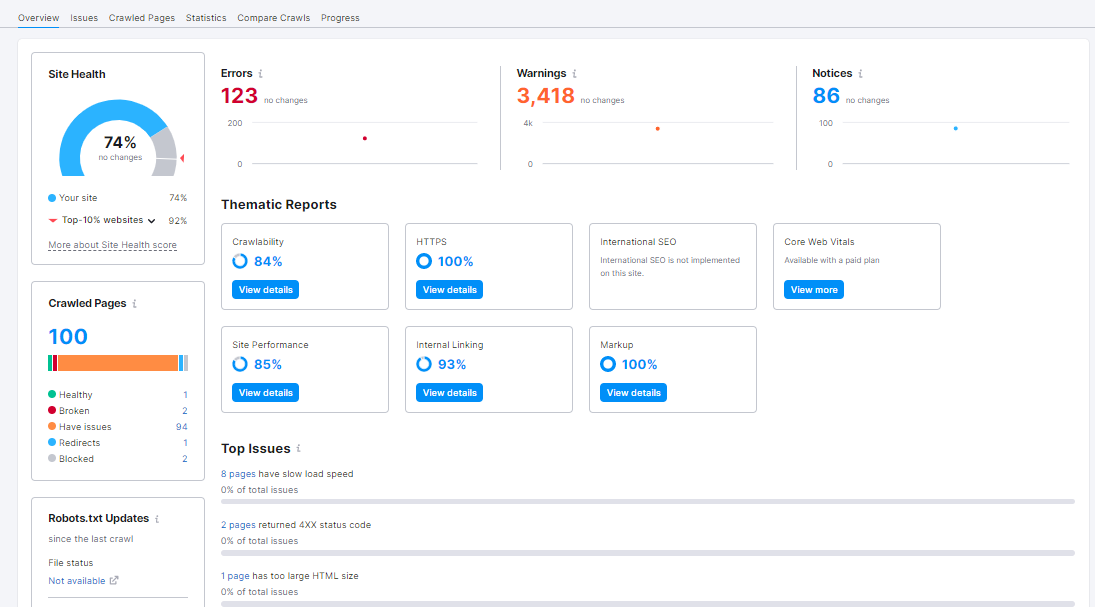
Task: Click the Robots.txt Updates info icon
Action: 157,519
